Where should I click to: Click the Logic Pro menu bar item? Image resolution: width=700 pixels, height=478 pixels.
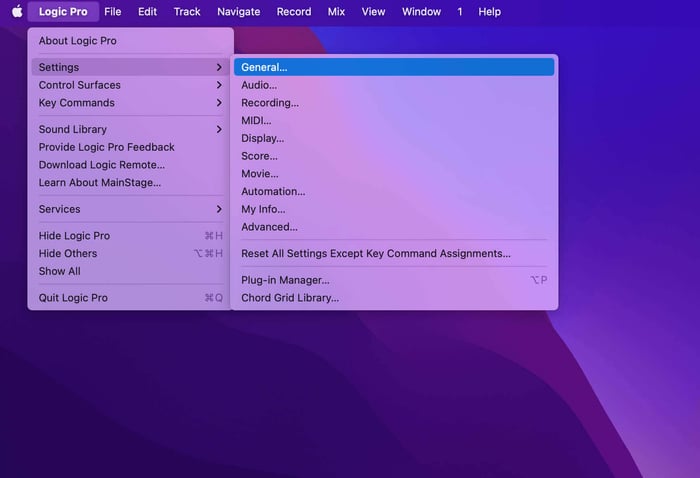pyautogui.click(x=63, y=12)
